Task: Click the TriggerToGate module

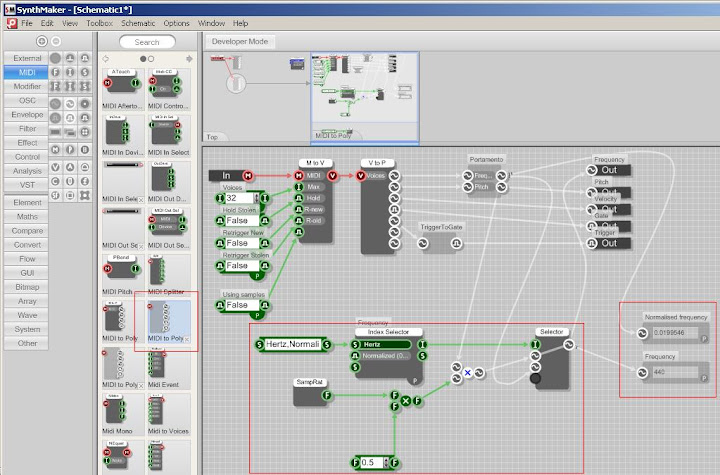Action: point(443,242)
